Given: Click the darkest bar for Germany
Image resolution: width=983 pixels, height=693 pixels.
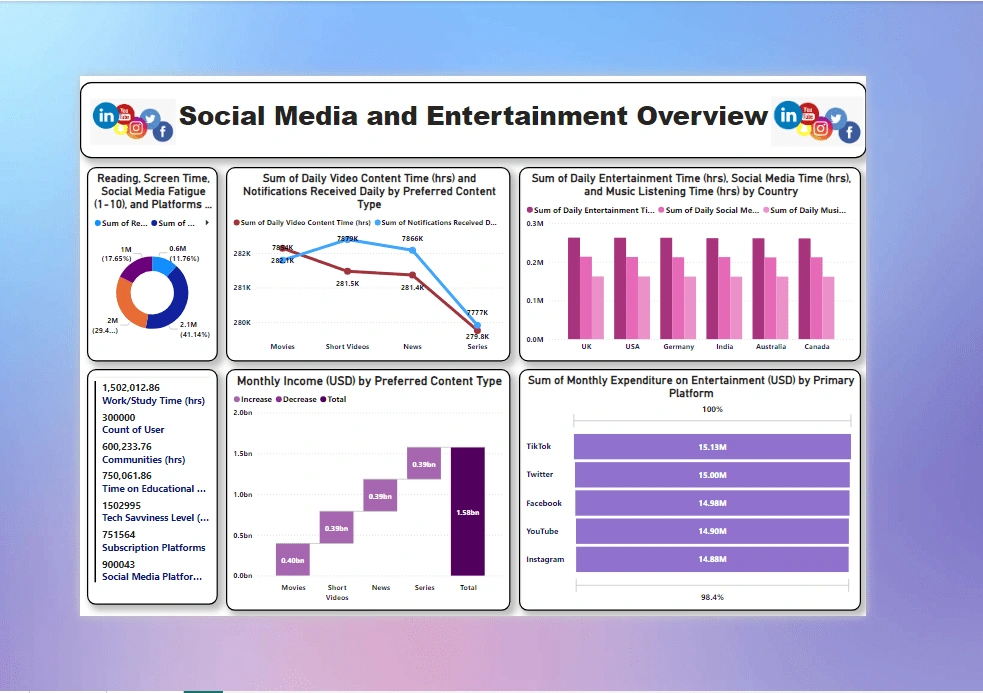Looking at the screenshot, I should click(666, 288).
